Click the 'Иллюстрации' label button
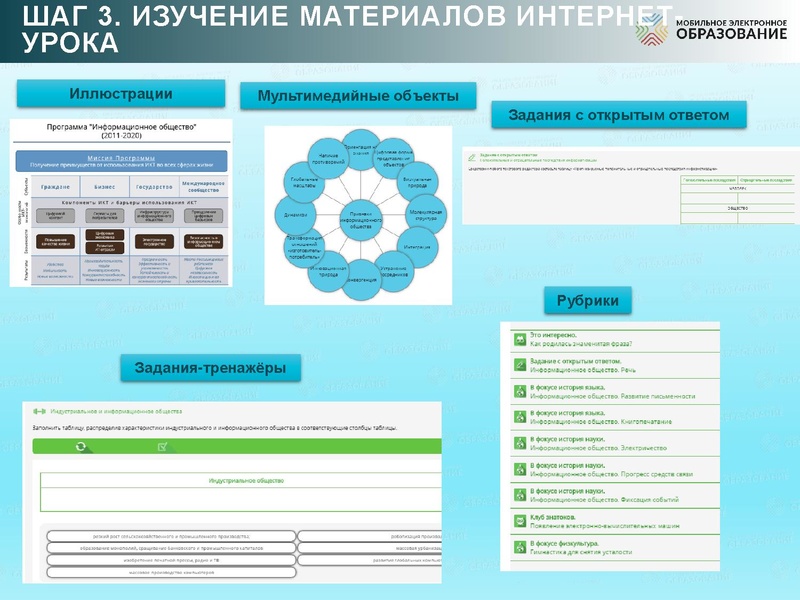Image resolution: width=800 pixels, height=600 pixels. tap(121, 94)
